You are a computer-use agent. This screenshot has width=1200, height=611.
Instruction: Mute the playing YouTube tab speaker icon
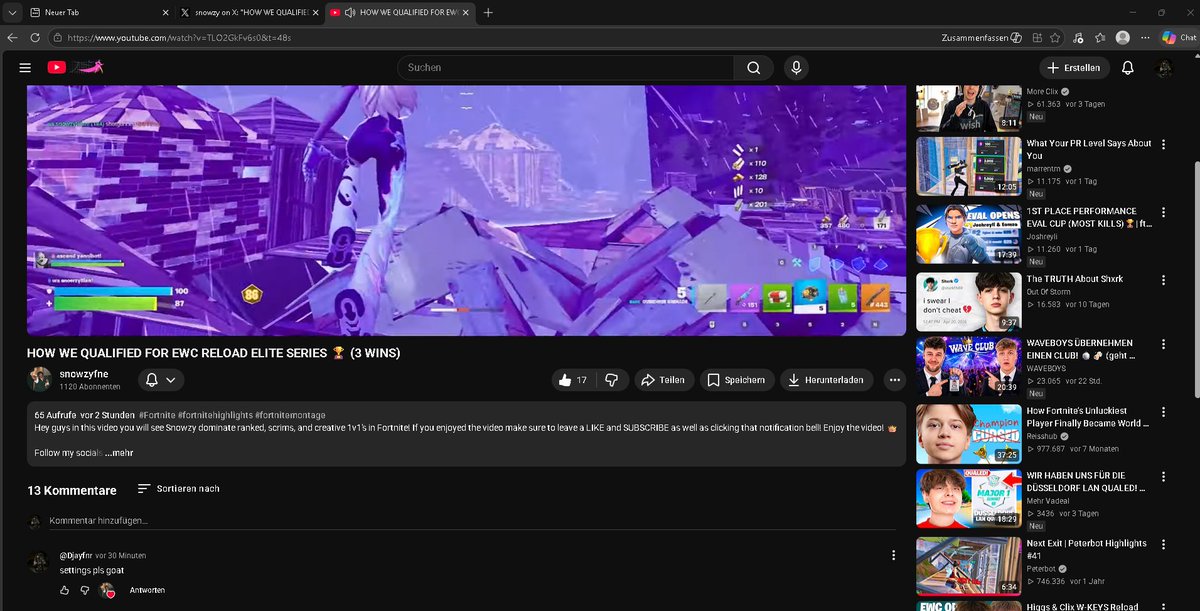coord(349,13)
